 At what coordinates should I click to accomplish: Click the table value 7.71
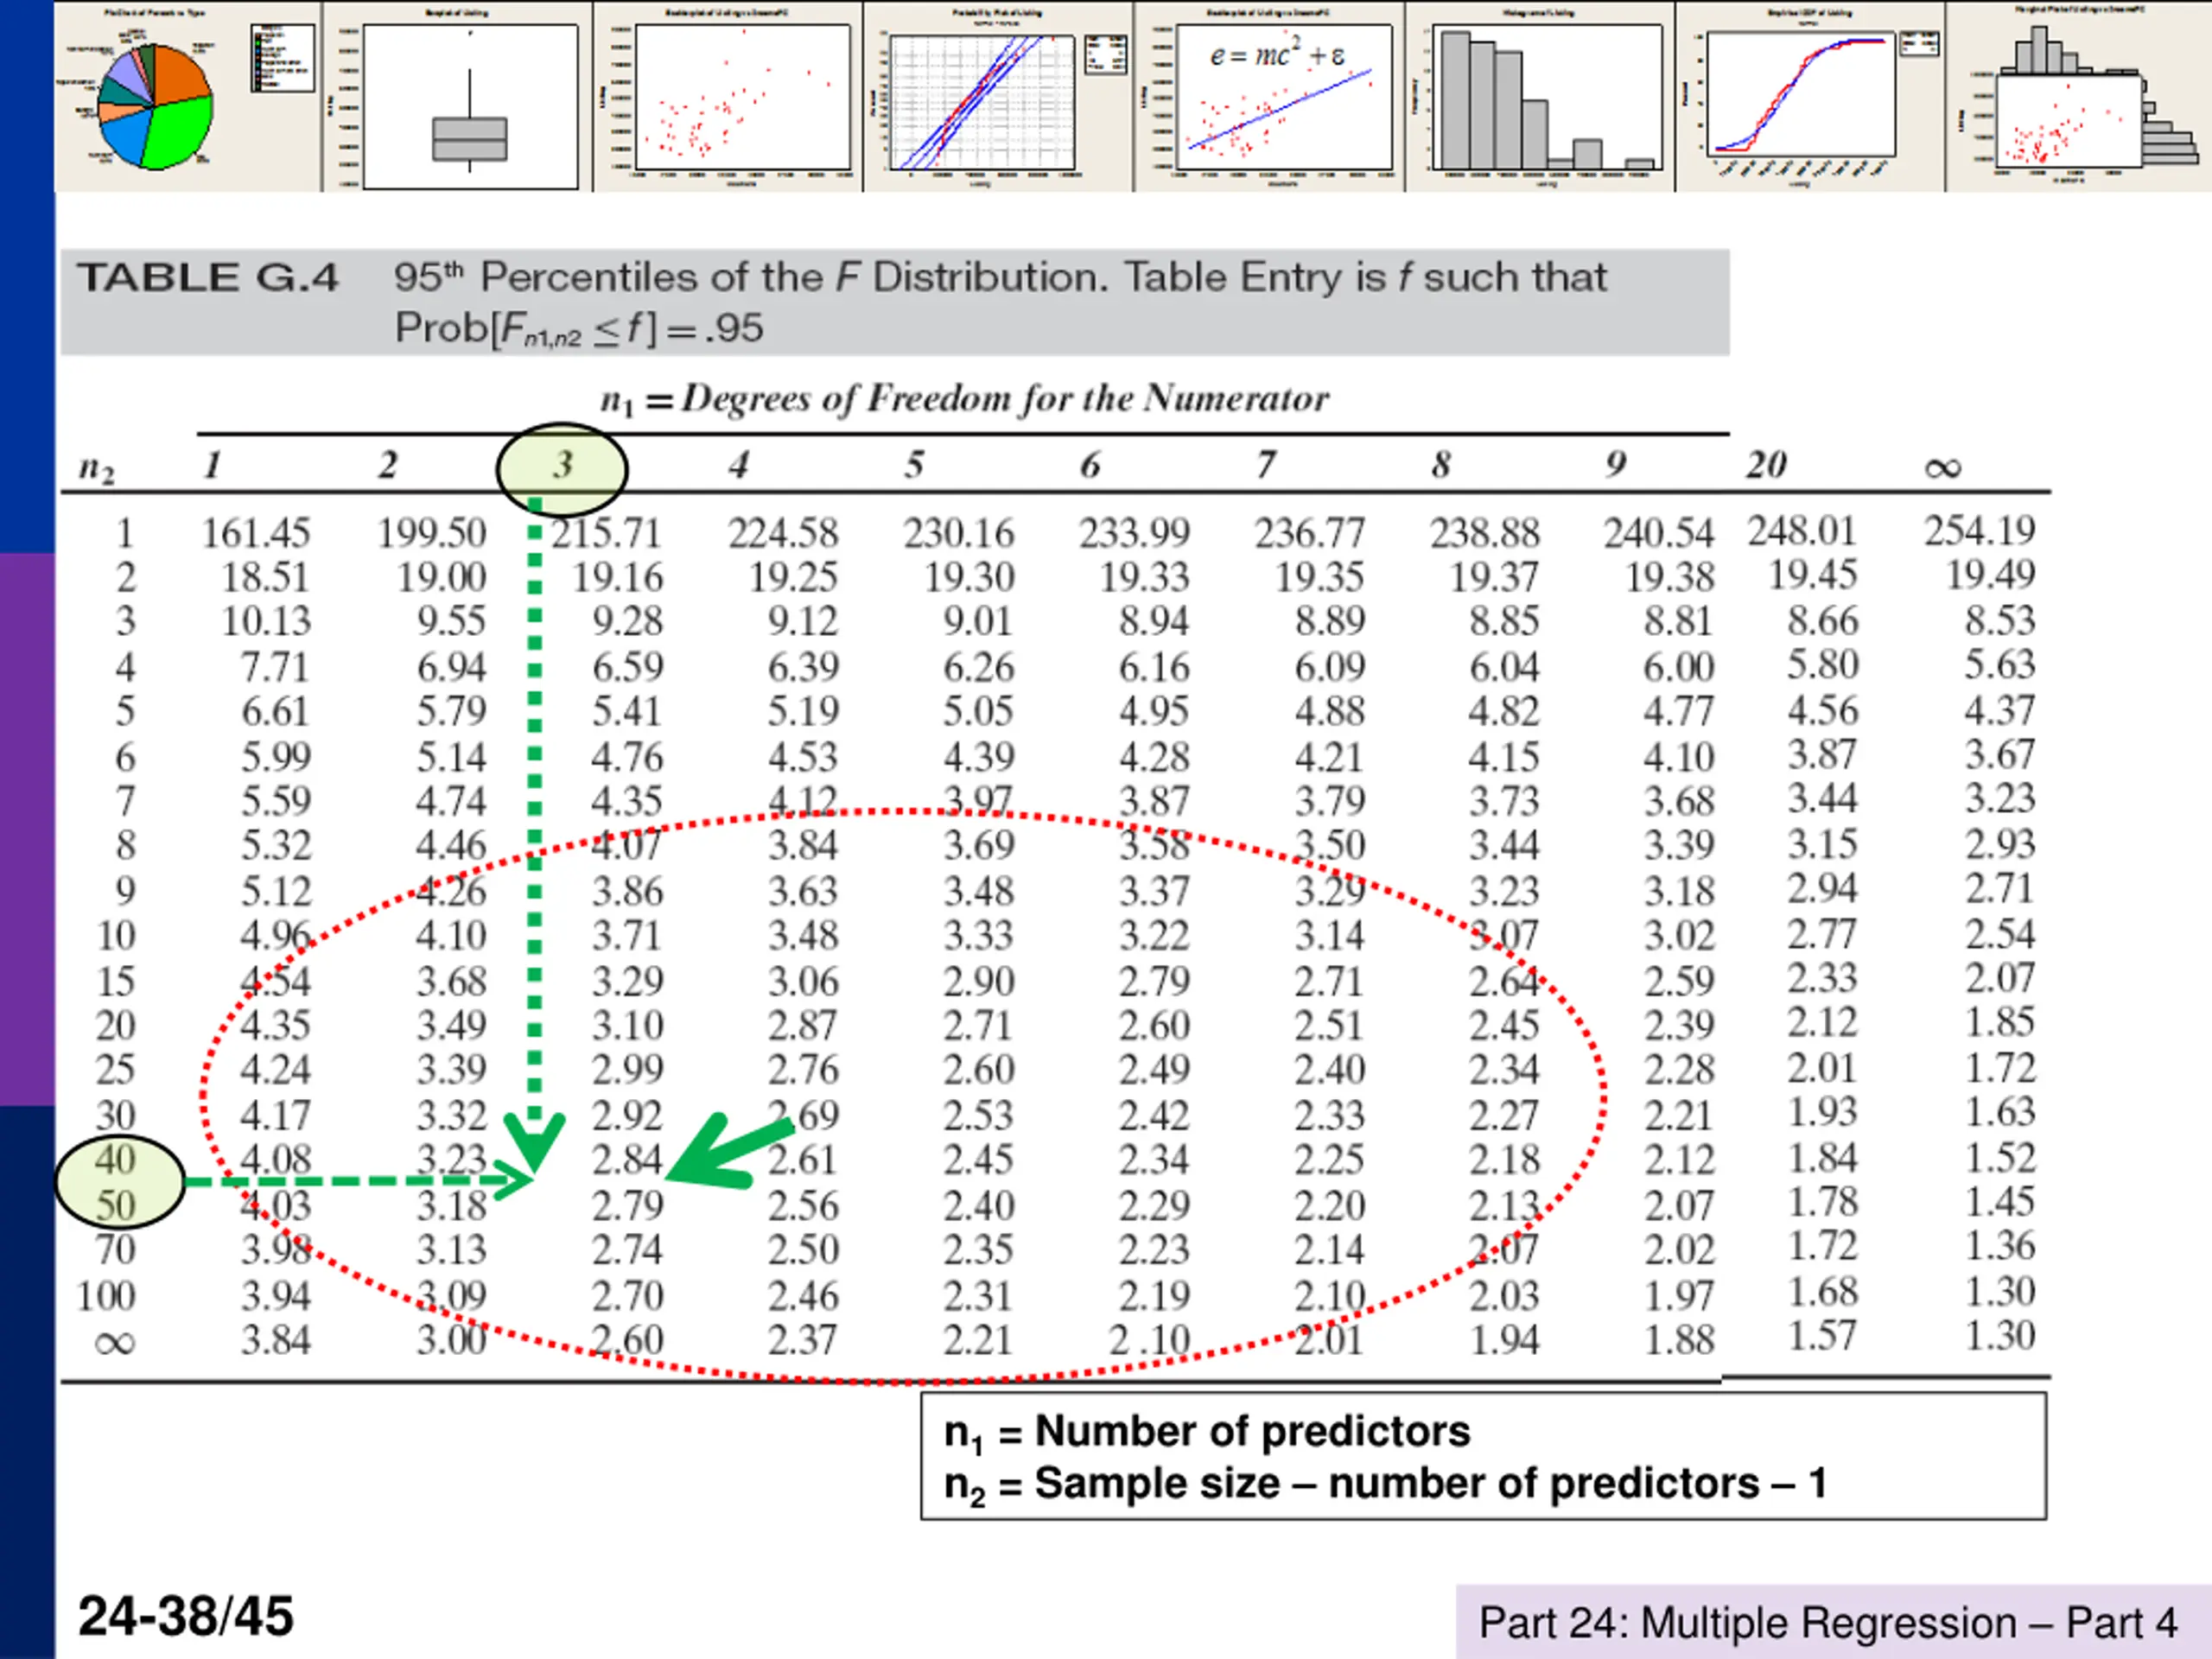276,667
